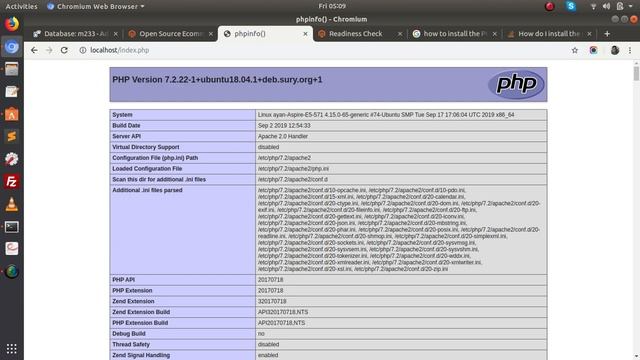This screenshot has height=360, width=640.
Task: Launch the Files manager from dock
Action: pos(11,69)
